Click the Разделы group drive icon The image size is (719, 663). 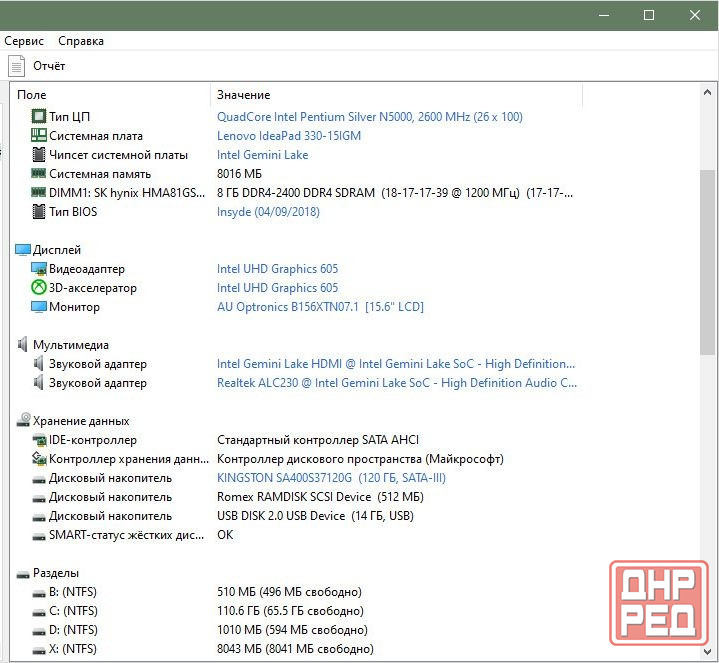[x=23, y=575]
